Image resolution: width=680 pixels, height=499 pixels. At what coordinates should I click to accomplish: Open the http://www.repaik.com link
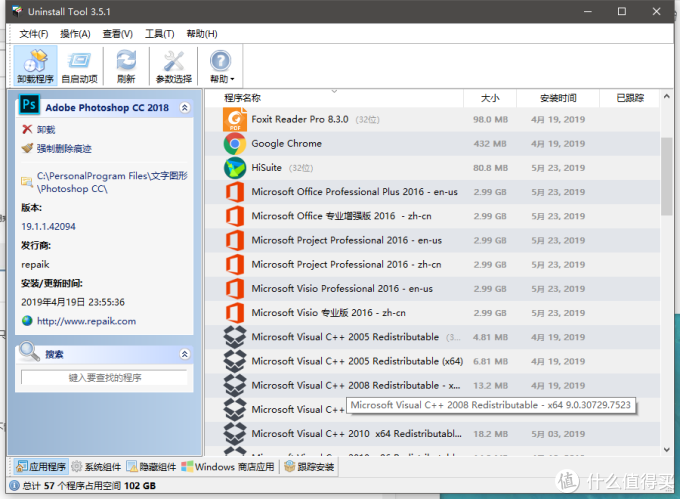coord(86,321)
